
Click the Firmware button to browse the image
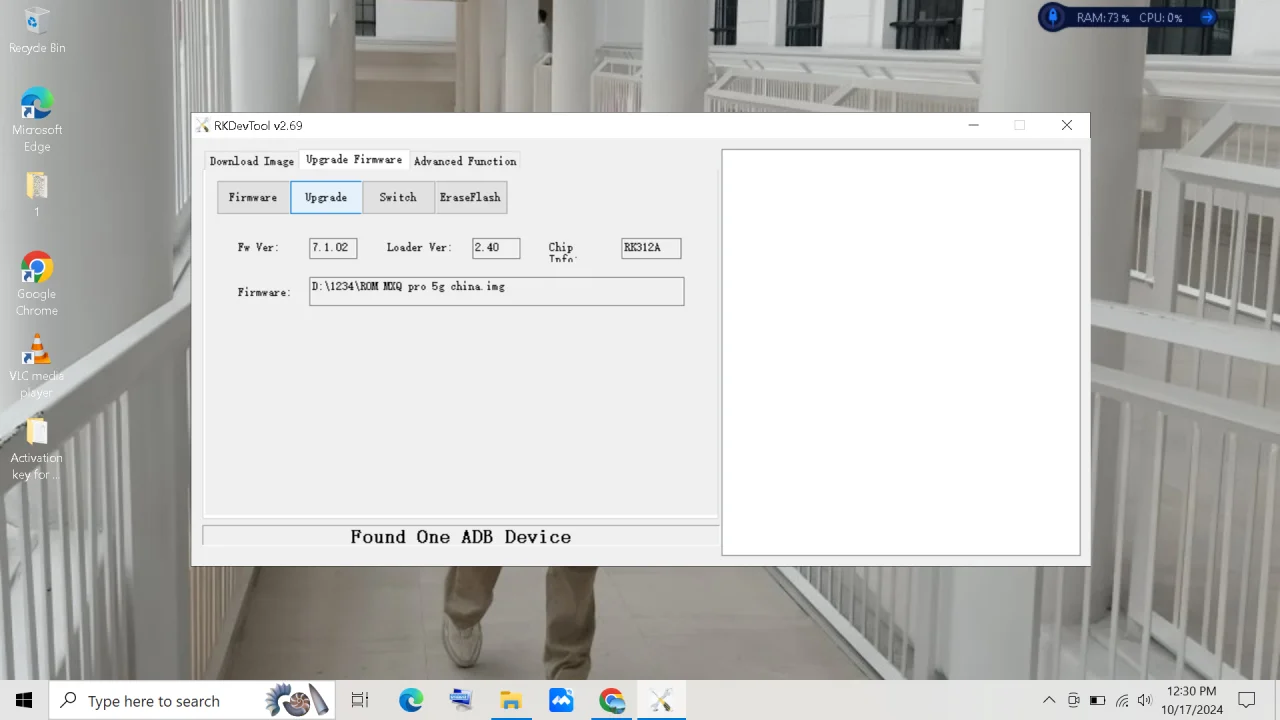coord(253,197)
